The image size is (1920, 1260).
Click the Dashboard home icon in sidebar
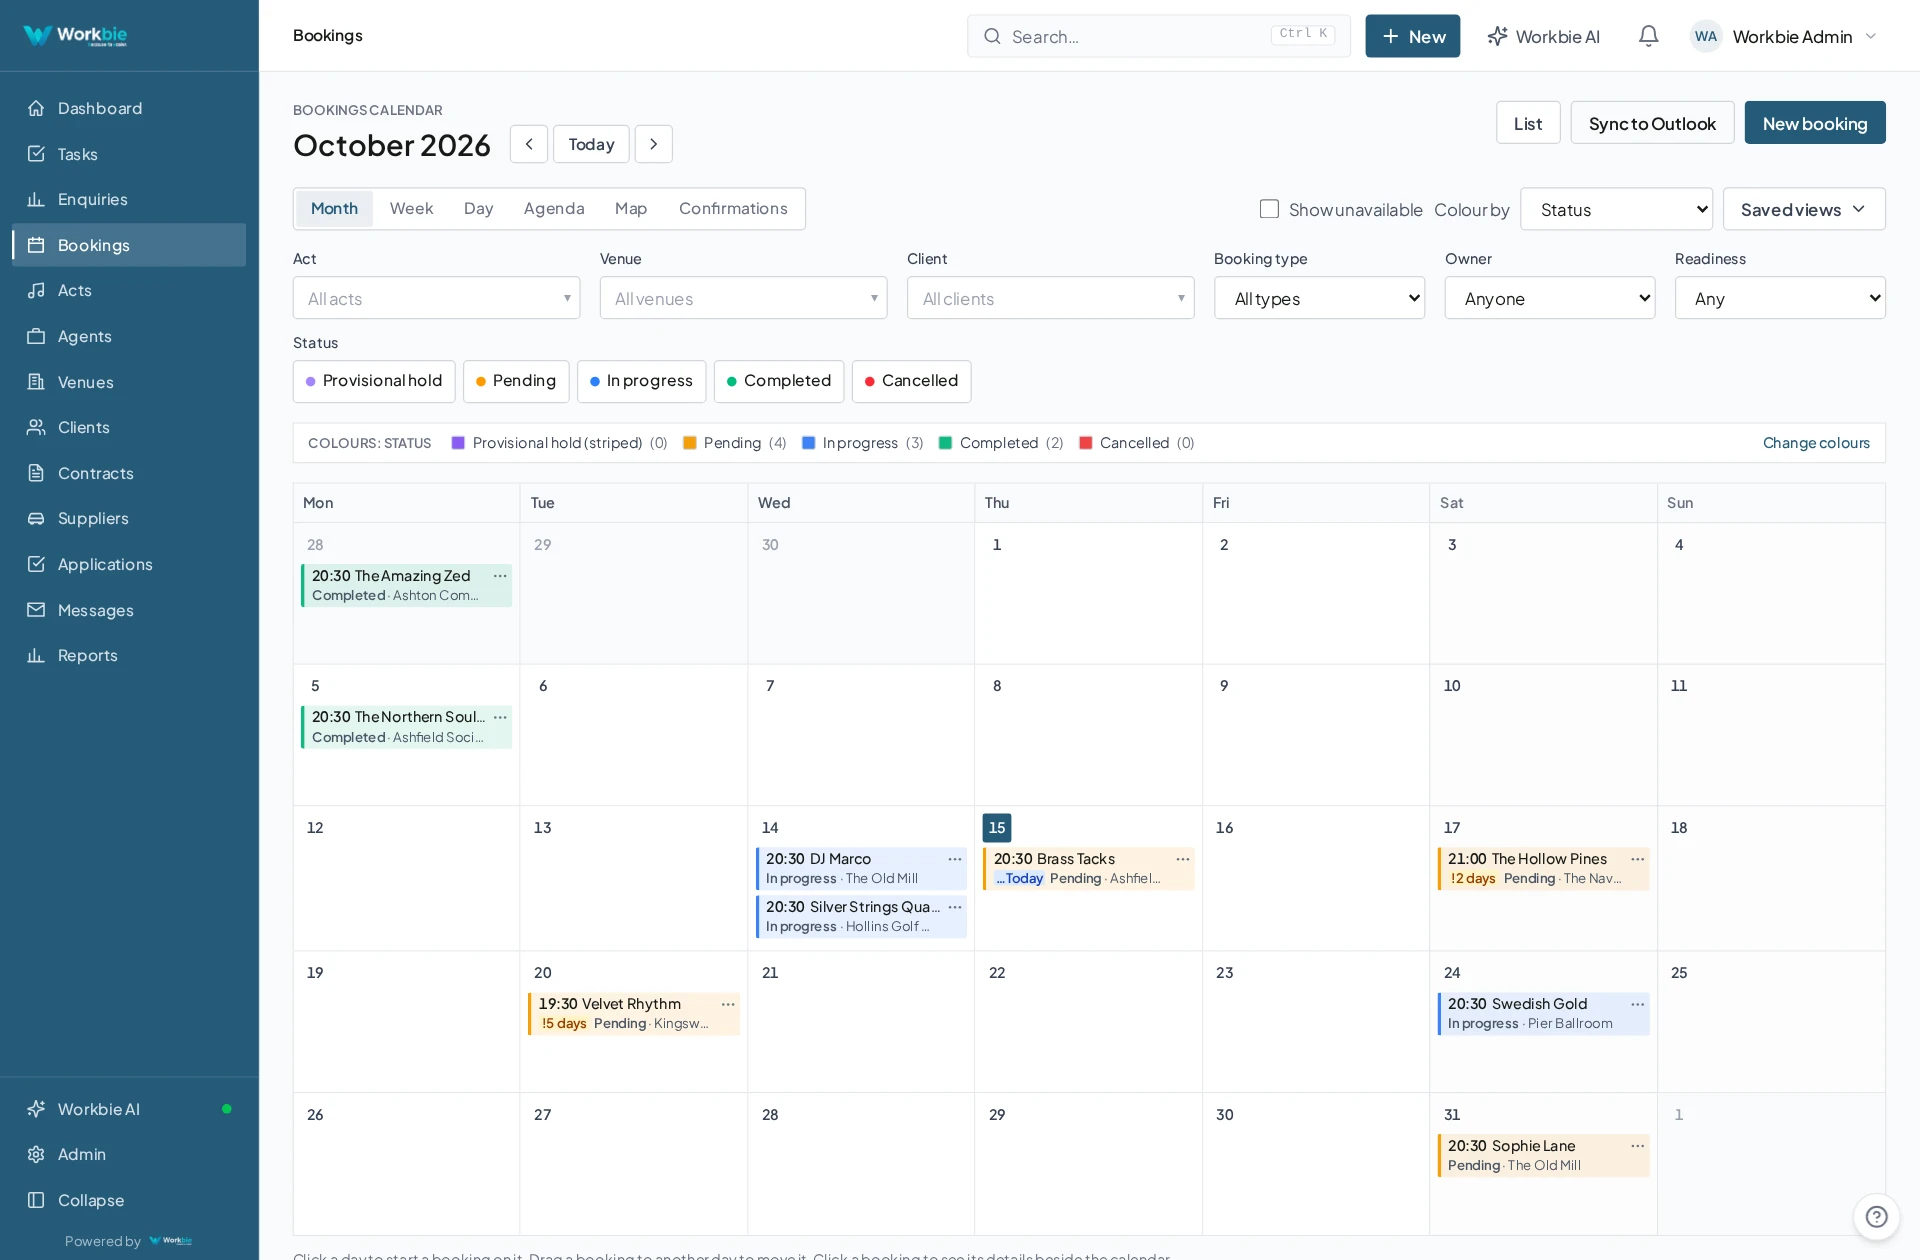coord(36,108)
